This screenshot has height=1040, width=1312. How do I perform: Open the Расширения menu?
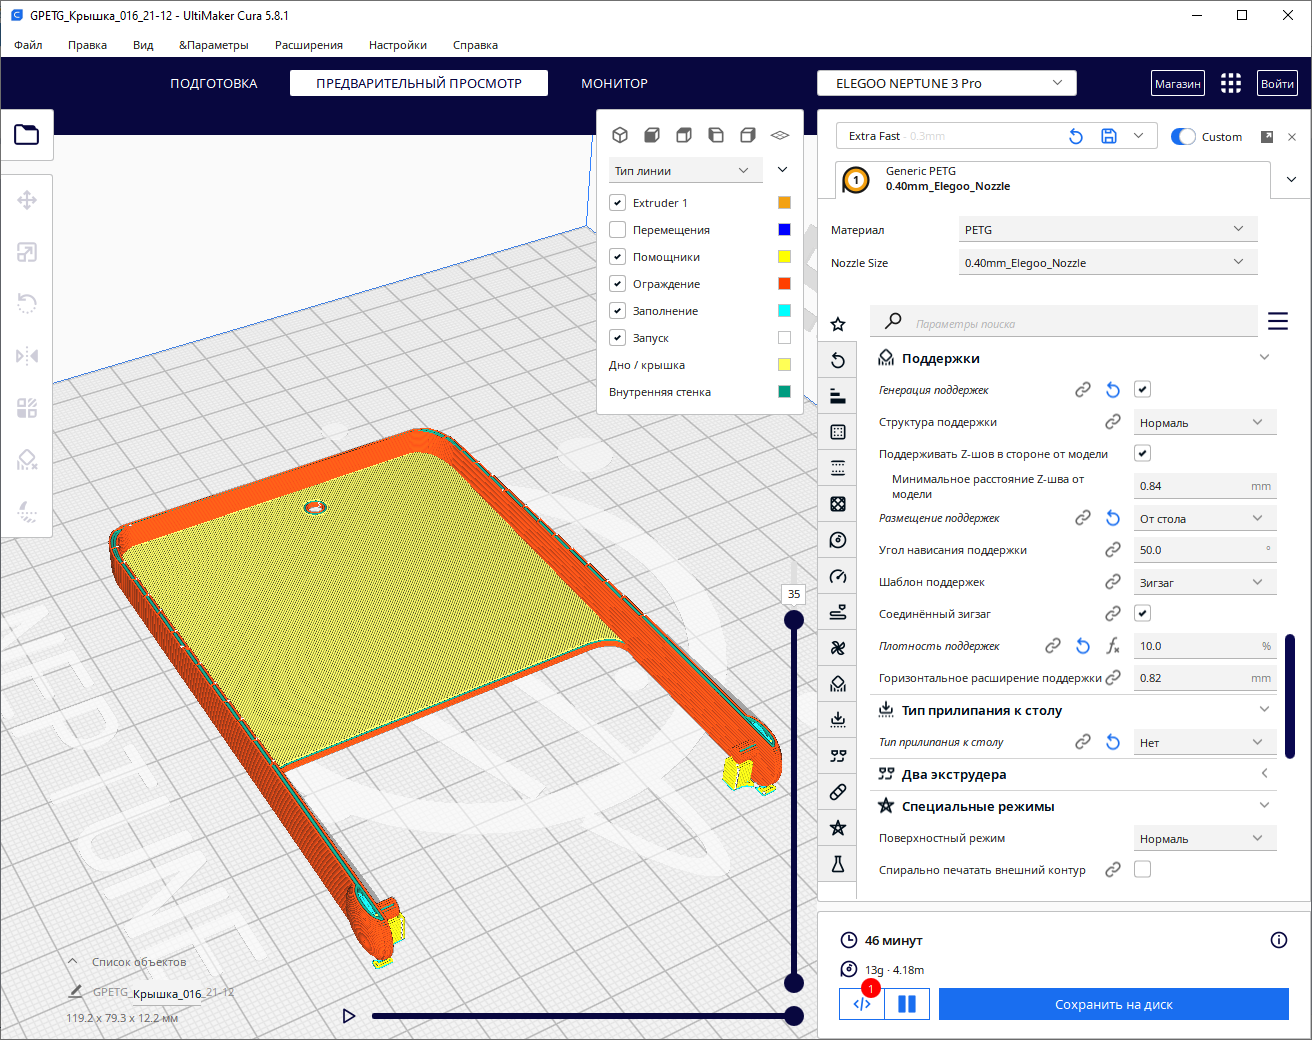pos(308,45)
